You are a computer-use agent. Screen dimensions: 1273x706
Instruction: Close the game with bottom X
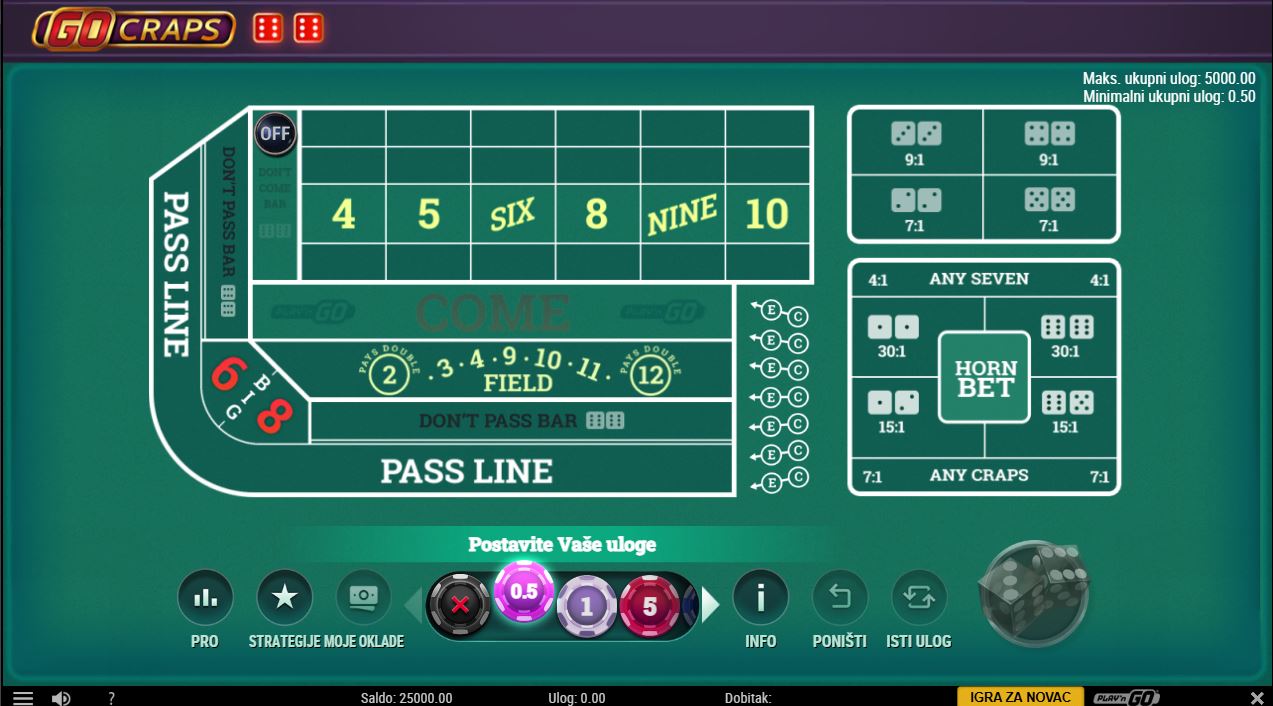pos(1257,698)
